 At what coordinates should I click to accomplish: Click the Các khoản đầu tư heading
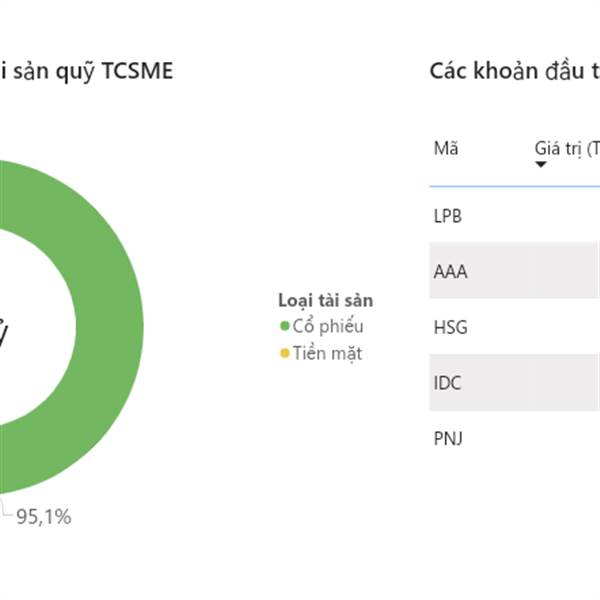pyautogui.click(x=515, y=71)
